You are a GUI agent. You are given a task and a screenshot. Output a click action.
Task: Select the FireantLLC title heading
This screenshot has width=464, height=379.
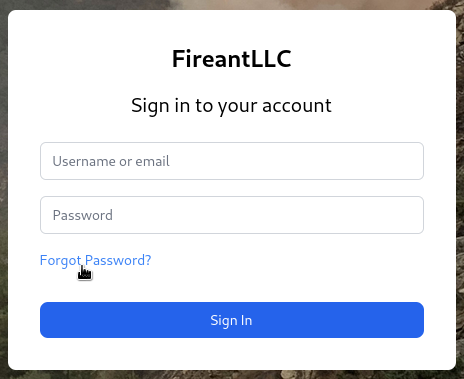click(x=232, y=59)
